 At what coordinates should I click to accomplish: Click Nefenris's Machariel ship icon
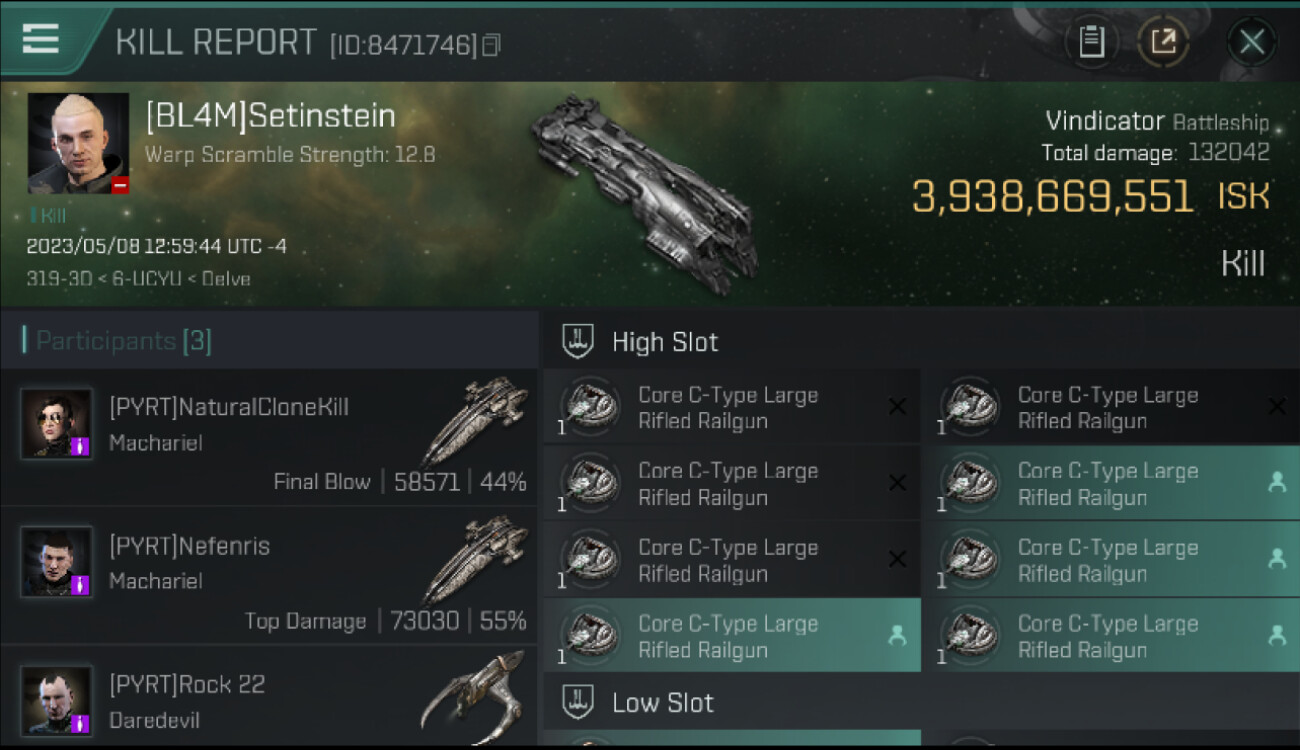(x=474, y=560)
